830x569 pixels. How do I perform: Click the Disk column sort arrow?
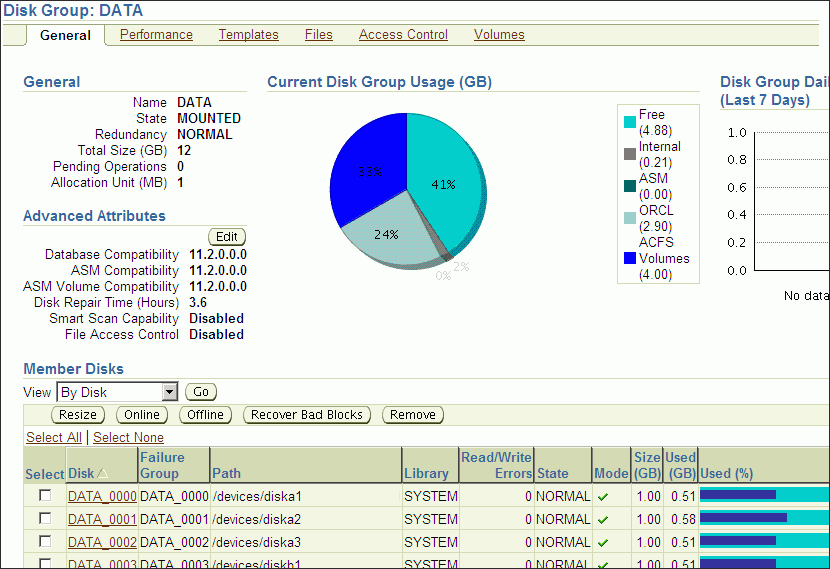103,474
